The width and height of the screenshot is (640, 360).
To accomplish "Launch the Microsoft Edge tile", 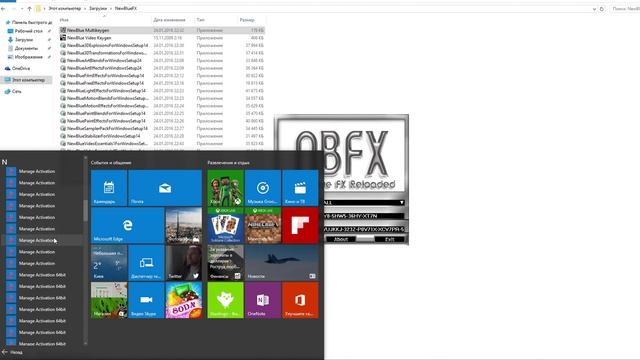I will pyautogui.click(x=127, y=225).
